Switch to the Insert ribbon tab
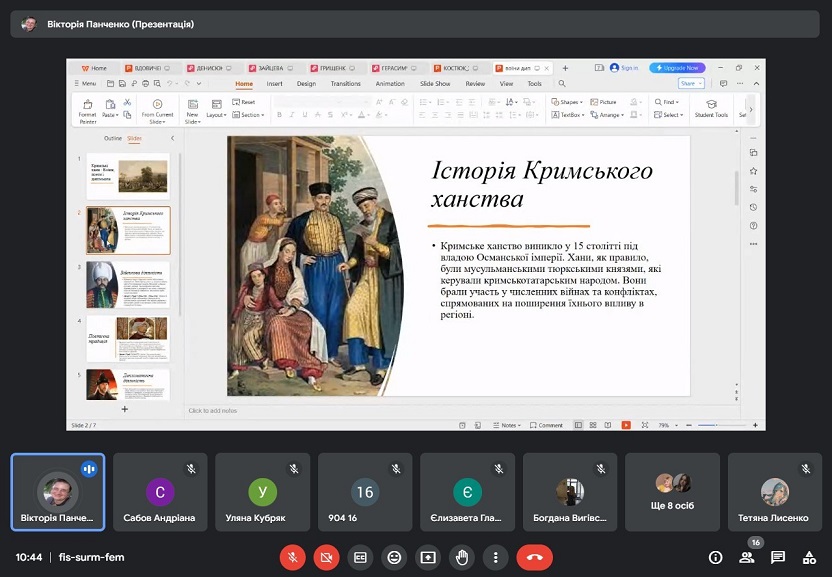Viewport: 832px width, 577px height. tap(274, 83)
